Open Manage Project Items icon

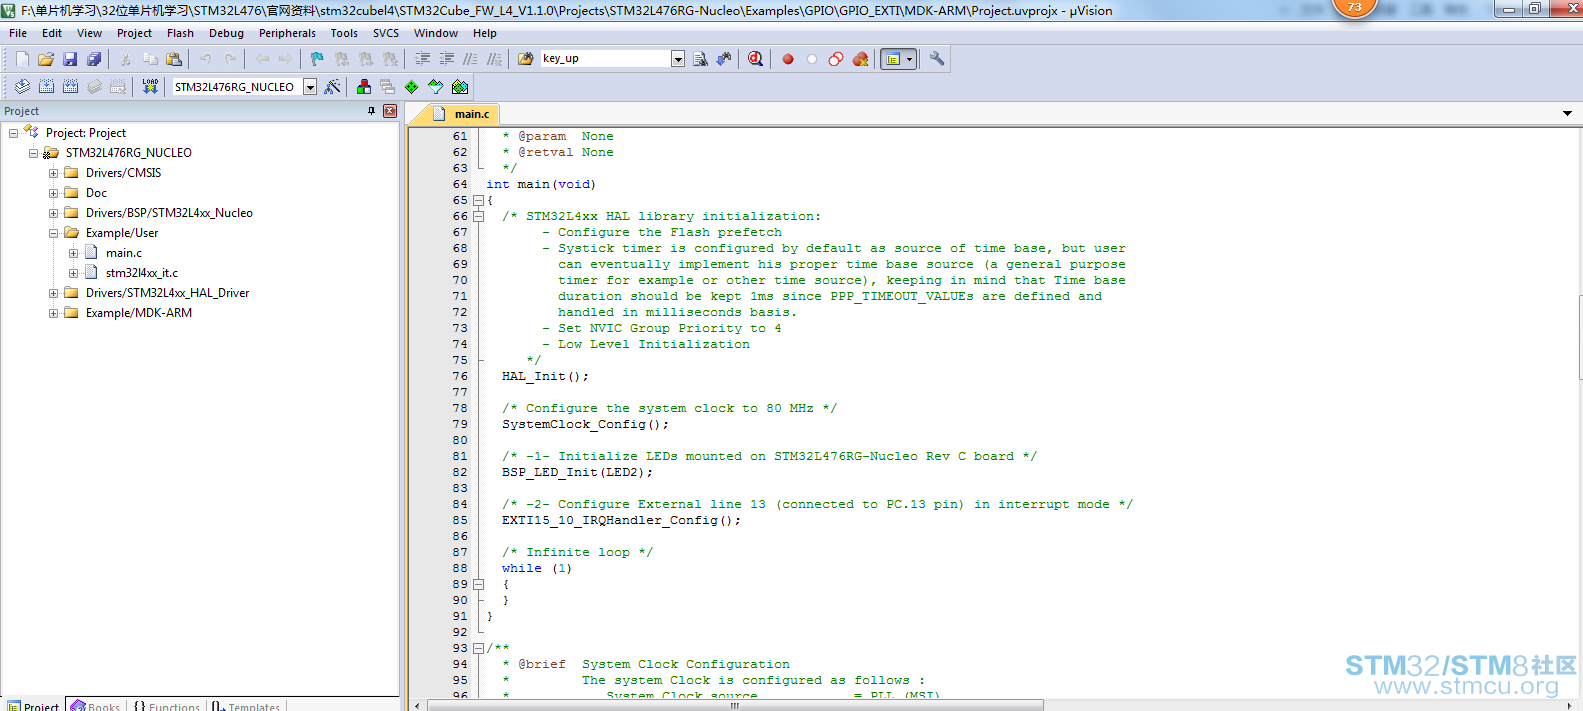click(x=364, y=87)
